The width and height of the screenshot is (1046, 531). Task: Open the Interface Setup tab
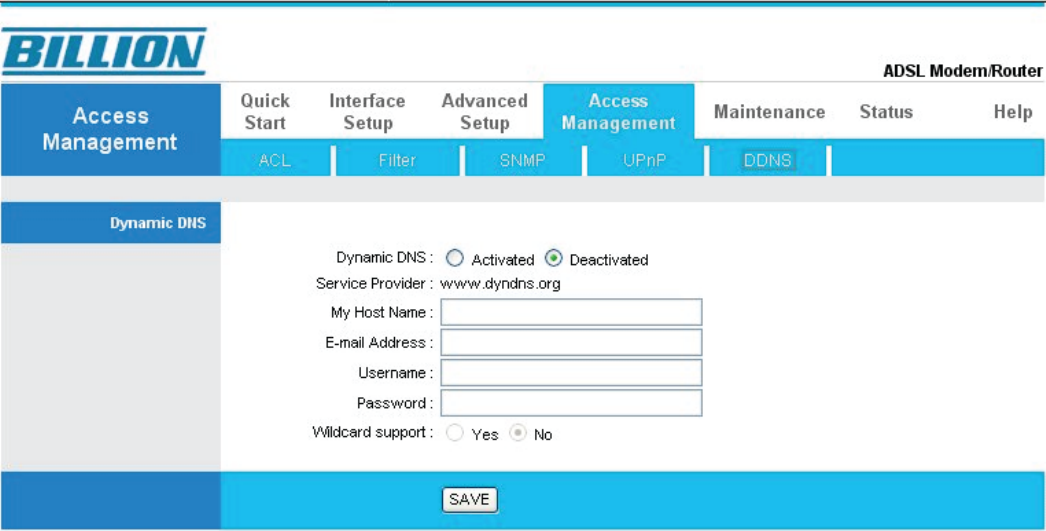[x=368, y=111]
